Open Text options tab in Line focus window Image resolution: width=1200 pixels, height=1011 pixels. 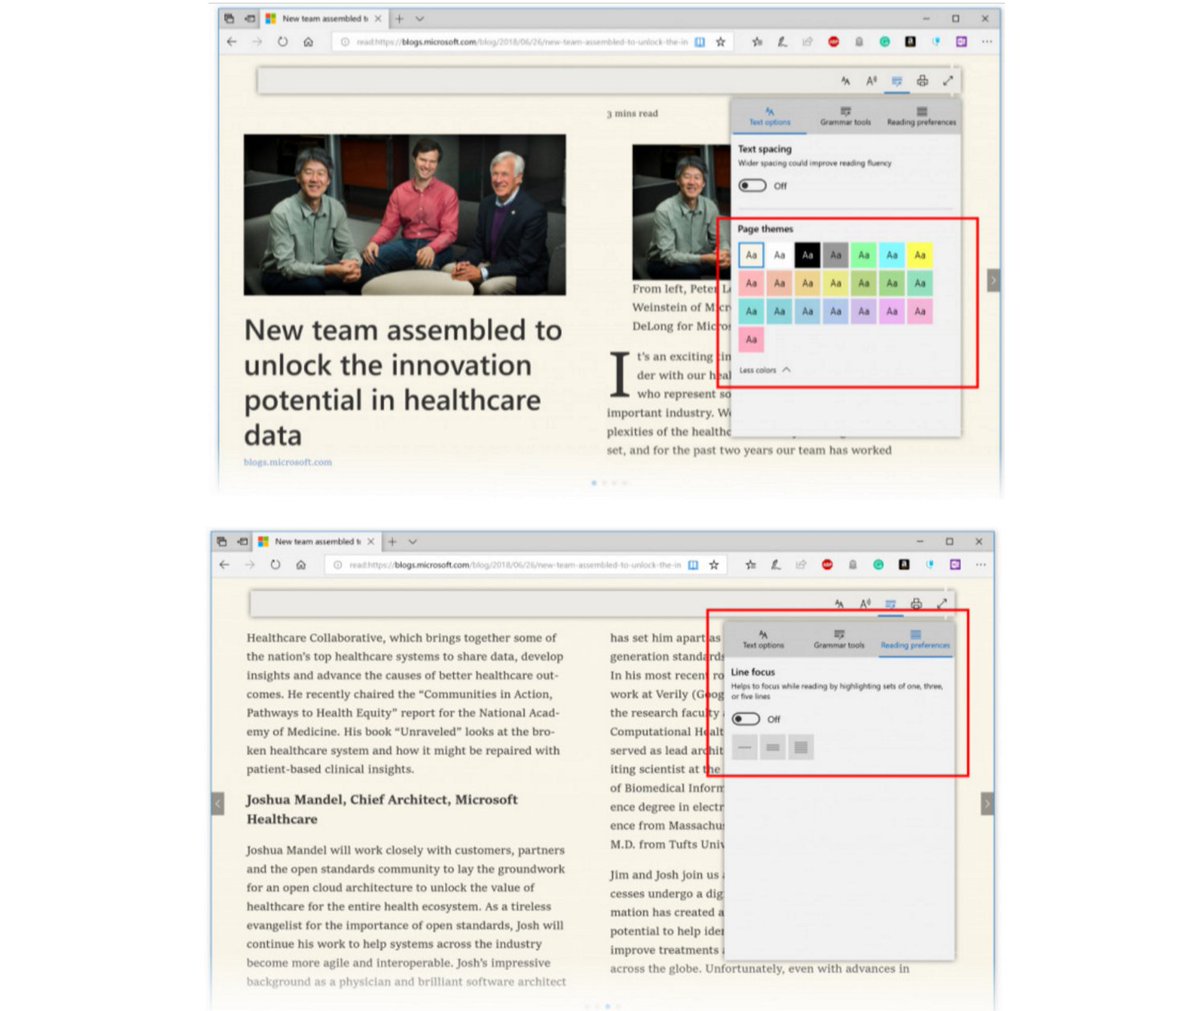[x=763, y=640]
